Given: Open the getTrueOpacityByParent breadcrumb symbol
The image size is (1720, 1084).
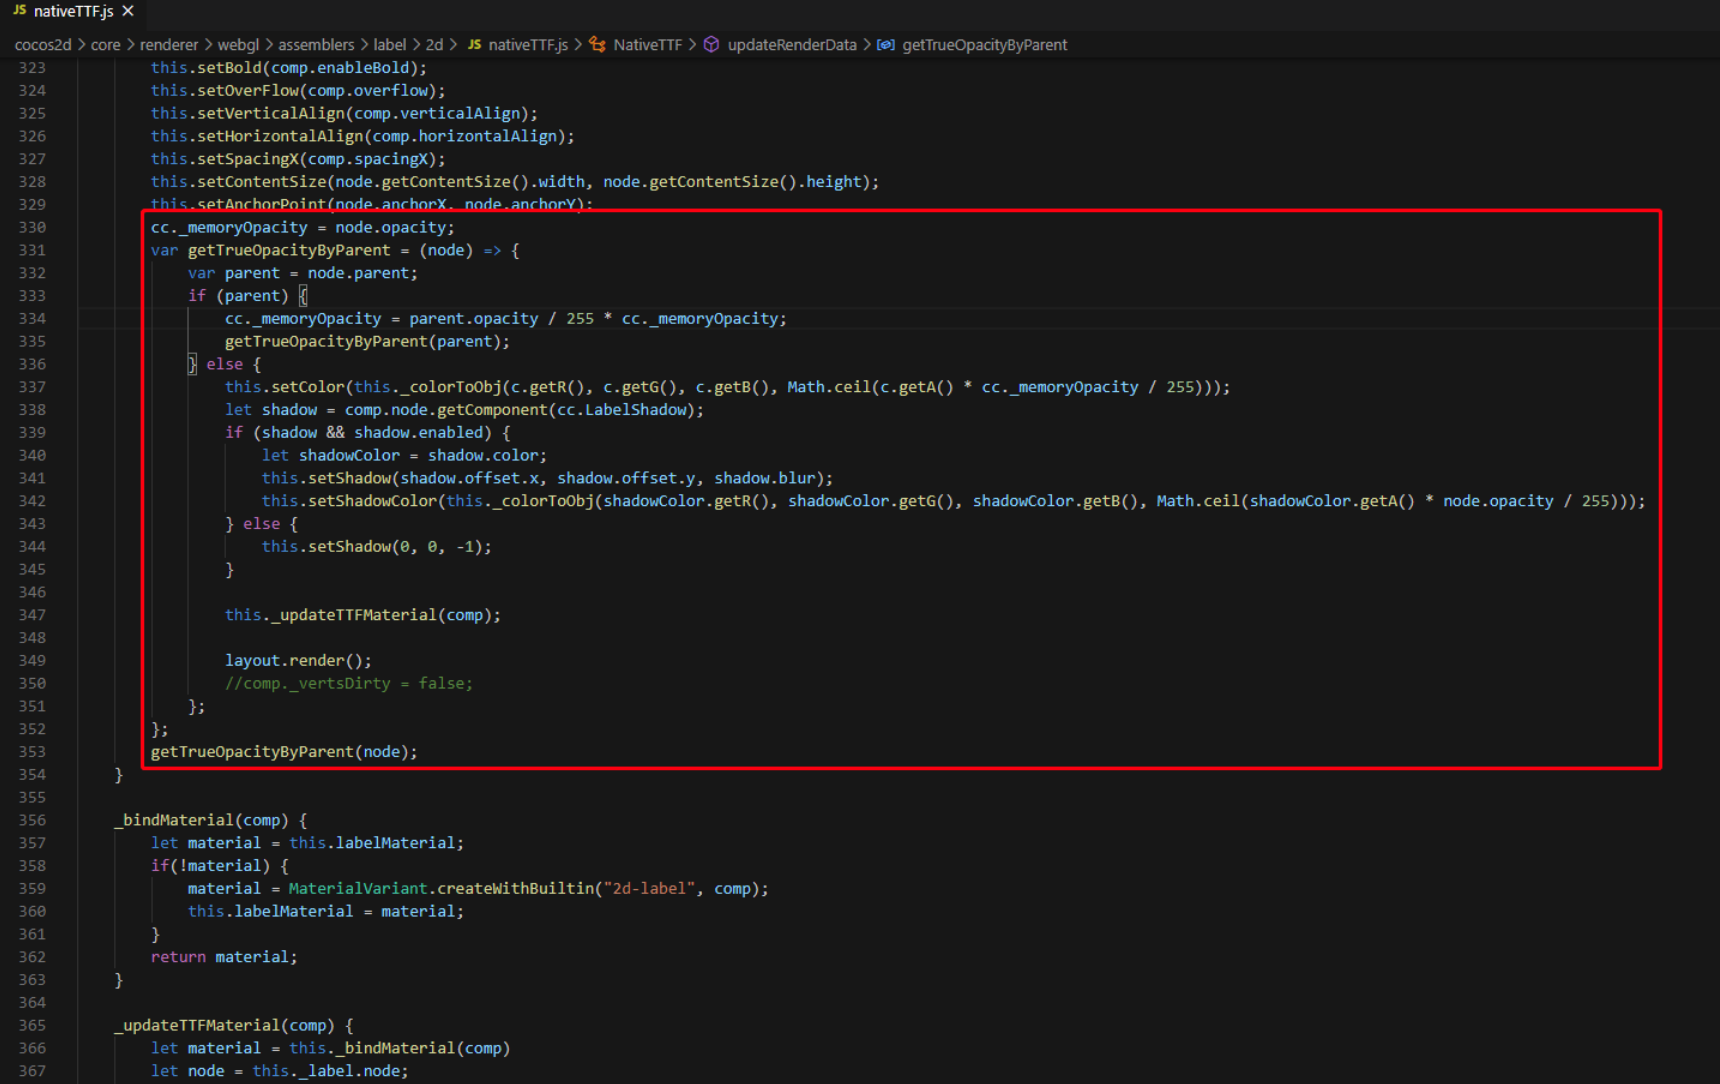Looking at the screenshot, I should tap(985, 45).
